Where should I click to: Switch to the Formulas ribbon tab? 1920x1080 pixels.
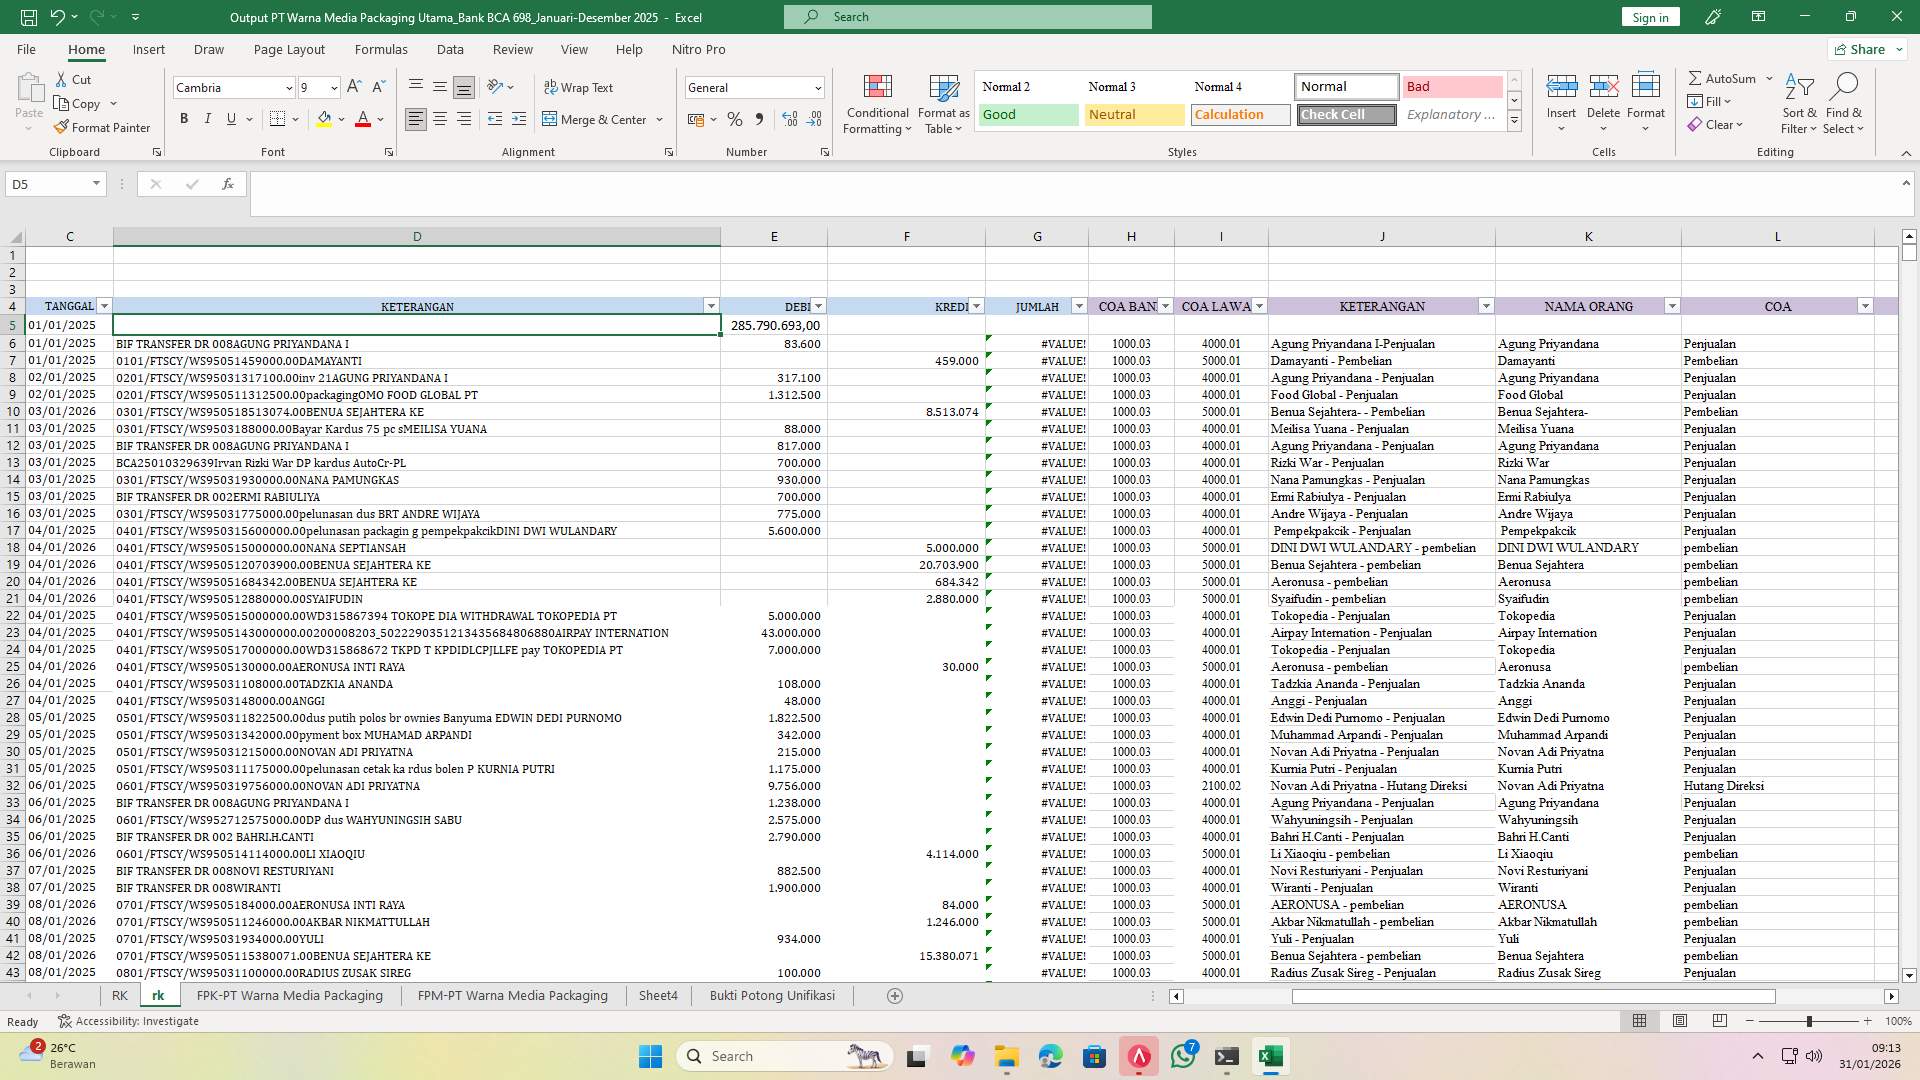(381, 49)
